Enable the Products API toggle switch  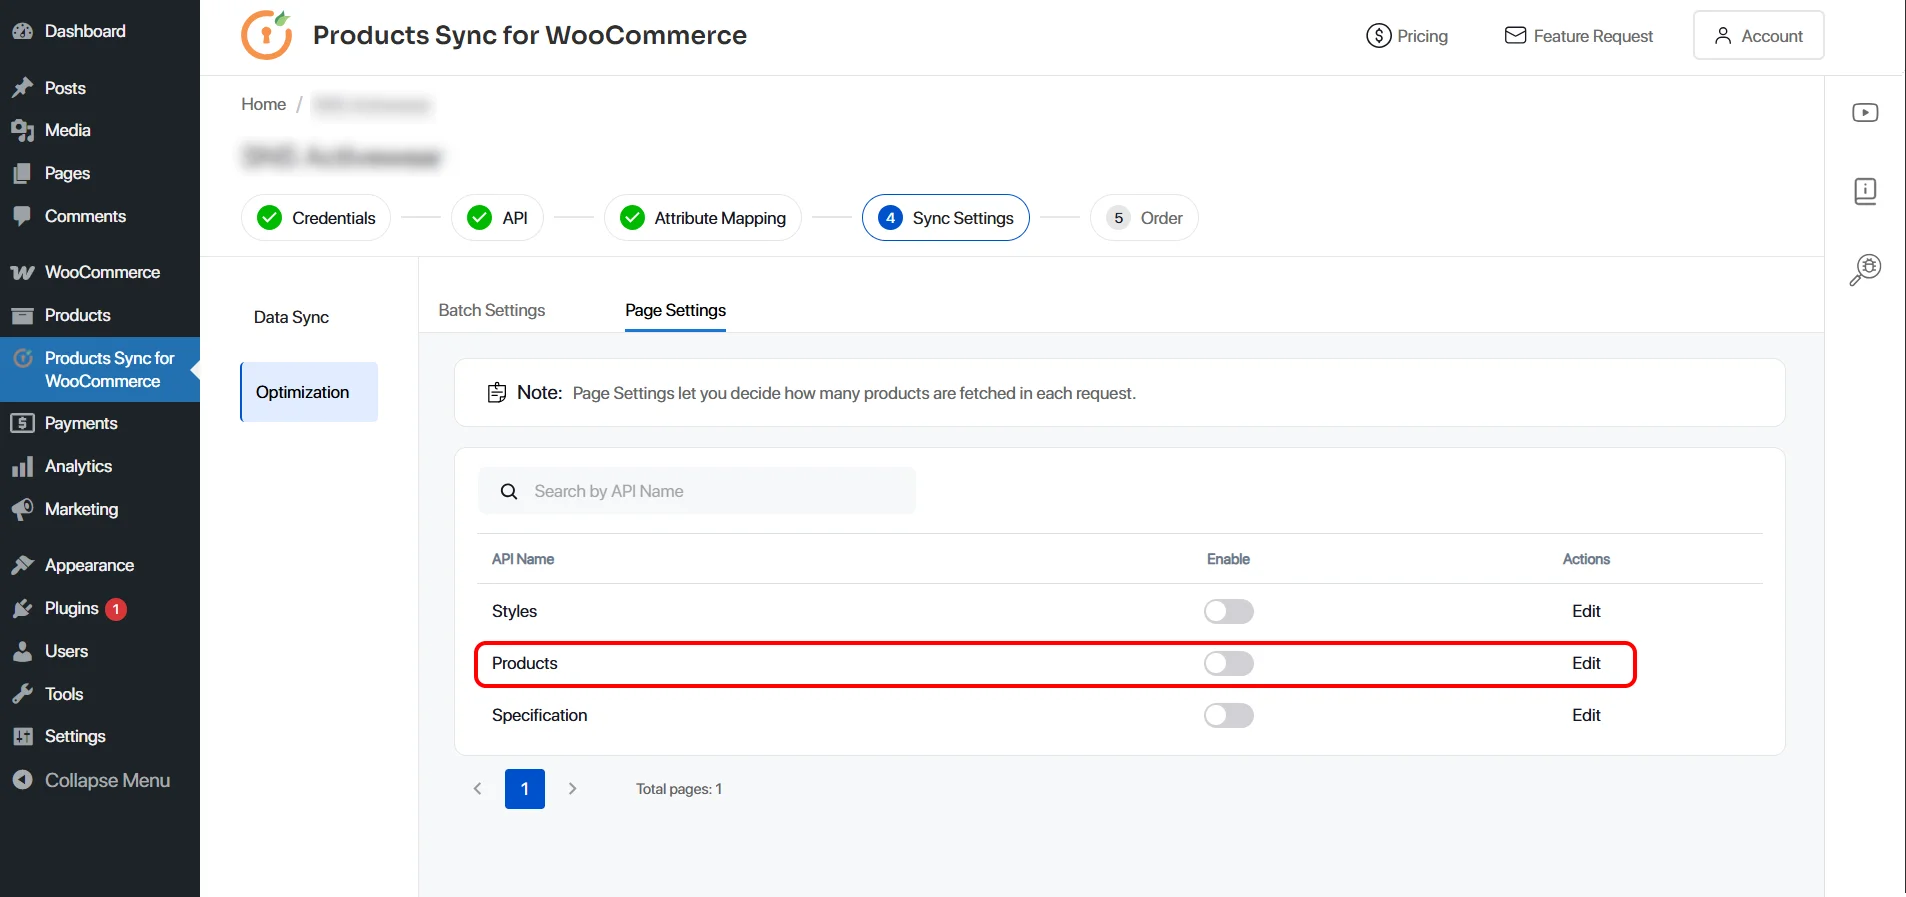[x=1228, y=663]
